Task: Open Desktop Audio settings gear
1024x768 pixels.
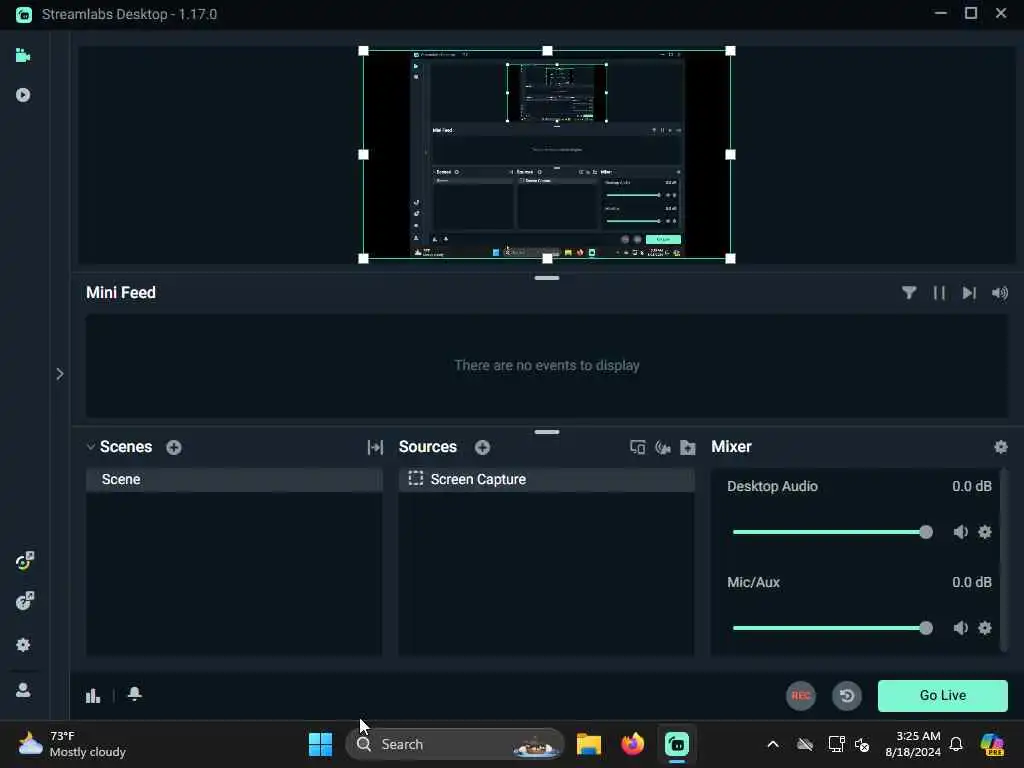Action: 985,532
